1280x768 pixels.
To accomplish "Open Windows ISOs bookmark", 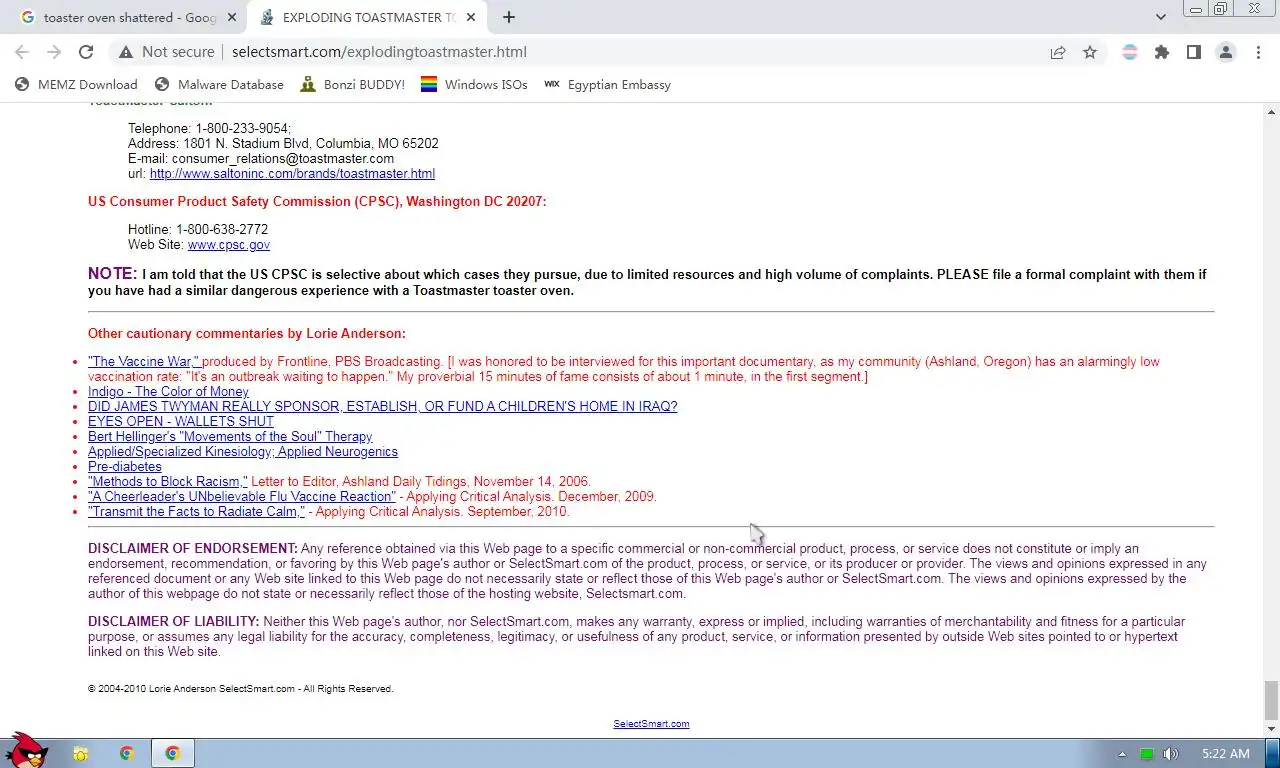I will coord(474,85).
